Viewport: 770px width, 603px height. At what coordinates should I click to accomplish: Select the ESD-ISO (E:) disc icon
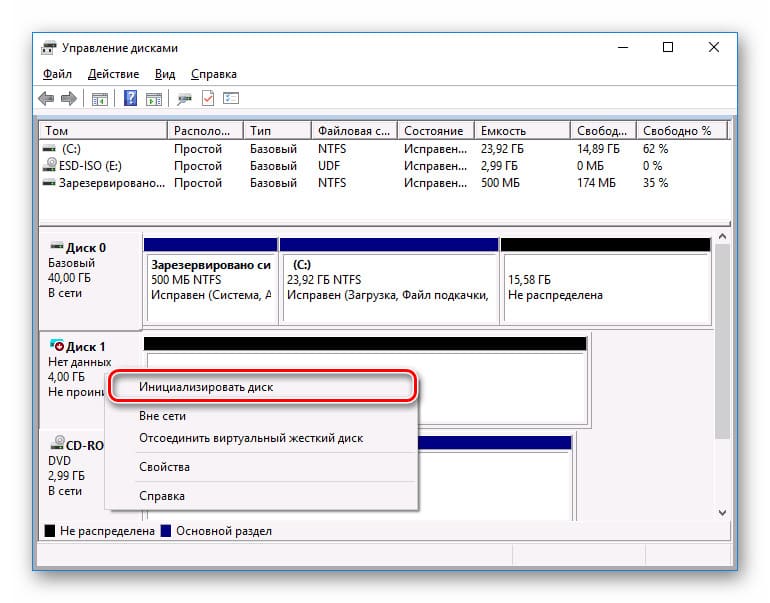click(50, 164)
